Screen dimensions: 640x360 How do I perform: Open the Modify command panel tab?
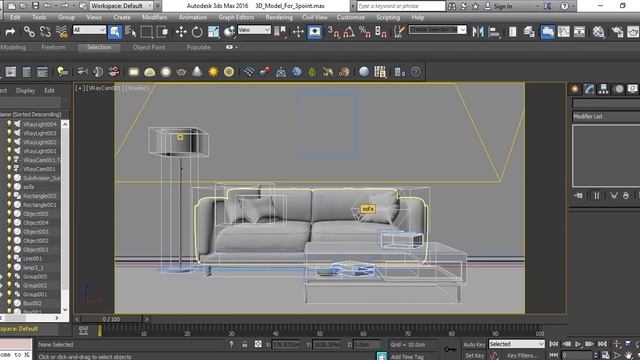click(x=589, y=89)
